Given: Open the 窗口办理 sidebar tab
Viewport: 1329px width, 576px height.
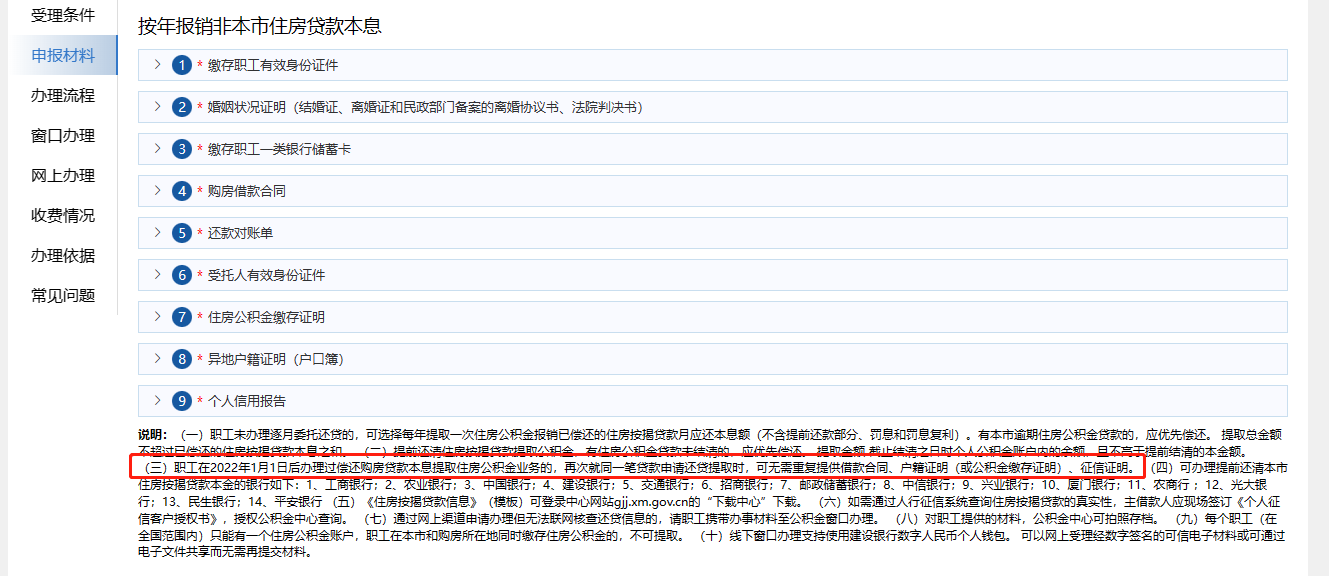Looking at the screenshot, I should 62,136.
